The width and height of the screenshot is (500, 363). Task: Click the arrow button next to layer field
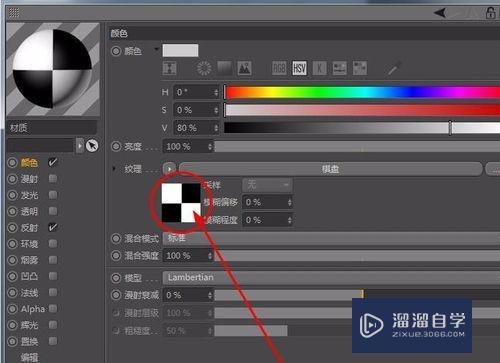(x=80, y=146)
